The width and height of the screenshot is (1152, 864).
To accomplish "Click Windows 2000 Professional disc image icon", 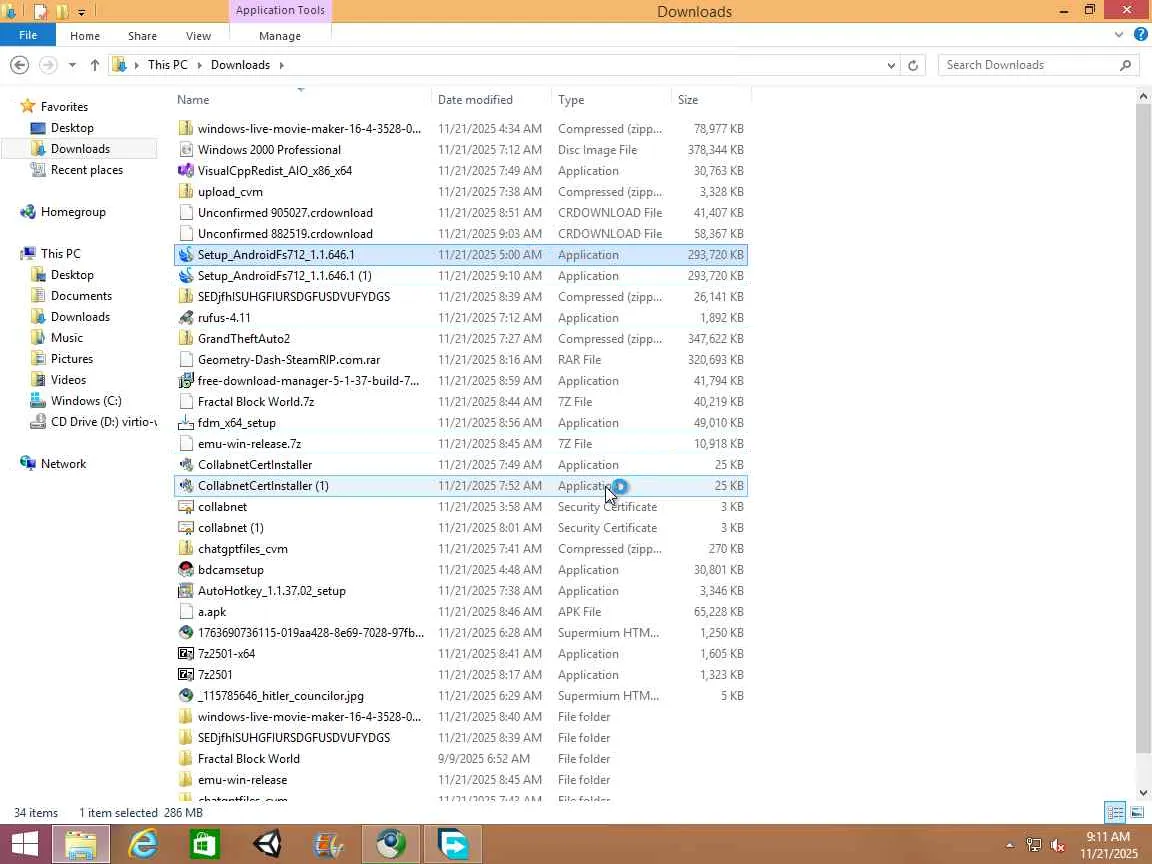I will pos(186,150).
